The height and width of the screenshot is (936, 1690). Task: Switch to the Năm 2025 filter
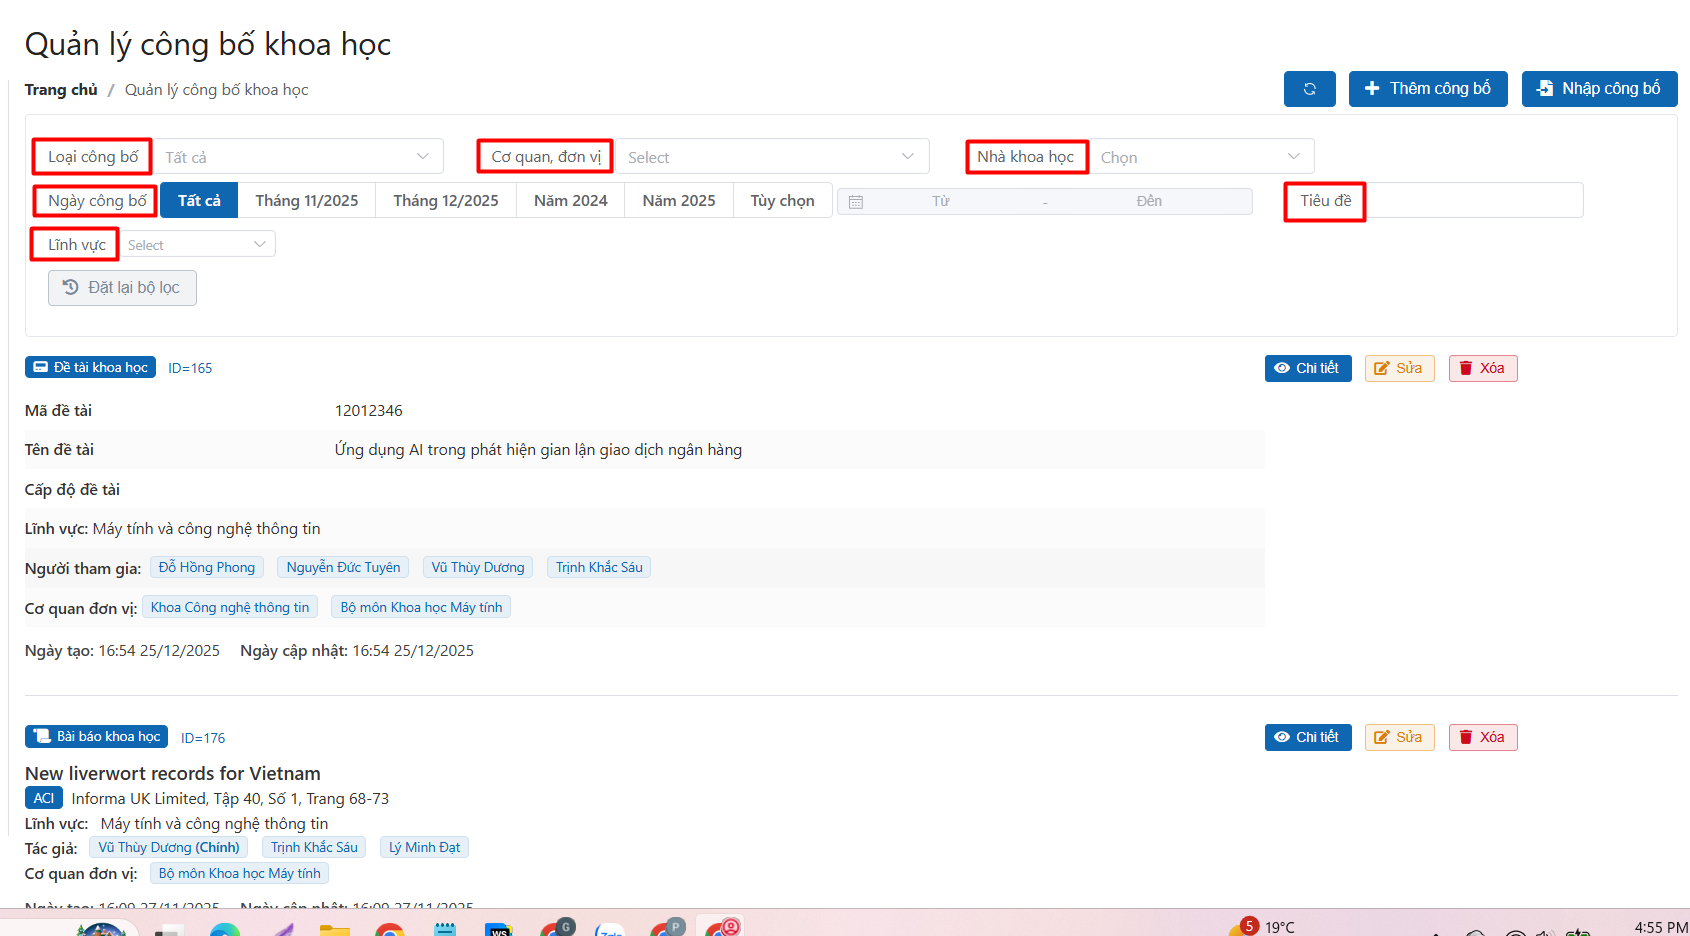[678, 201]
